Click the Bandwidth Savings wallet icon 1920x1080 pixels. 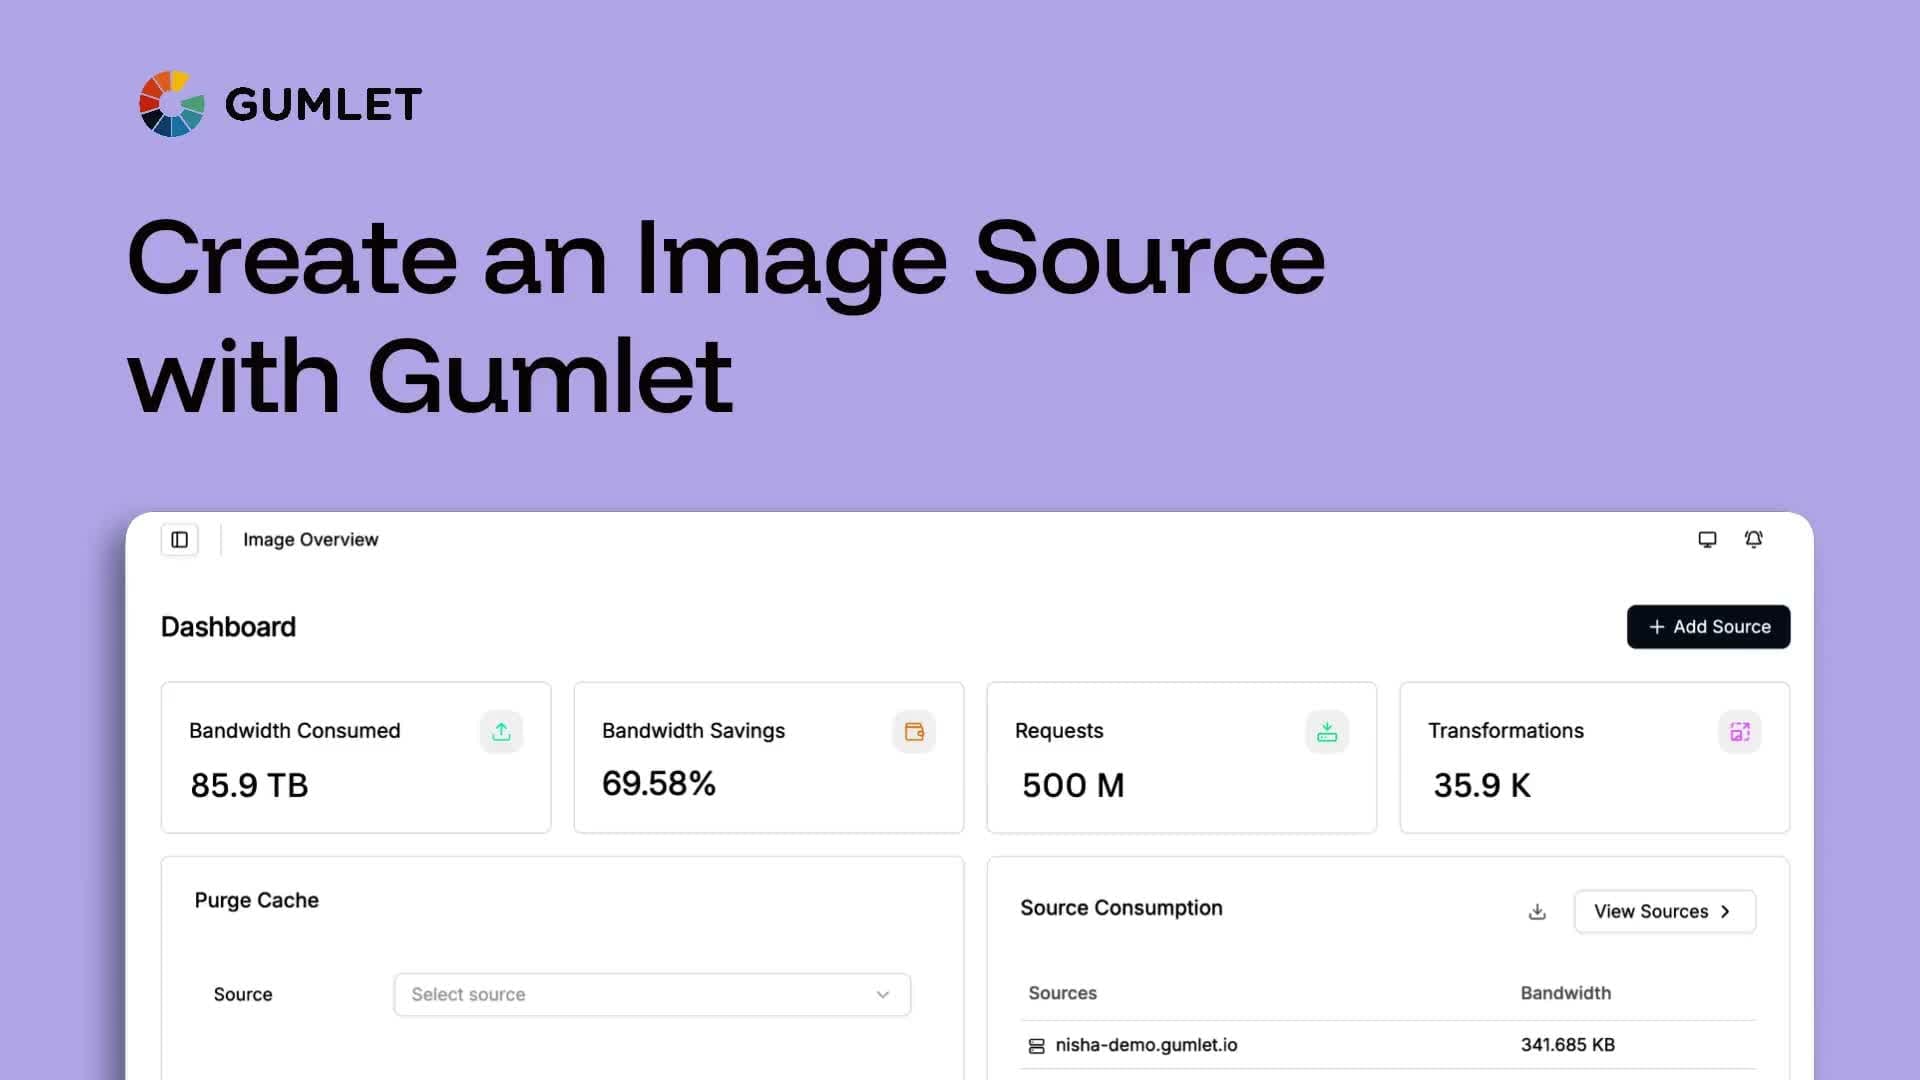pyautogui.click(x=914, y=732)
